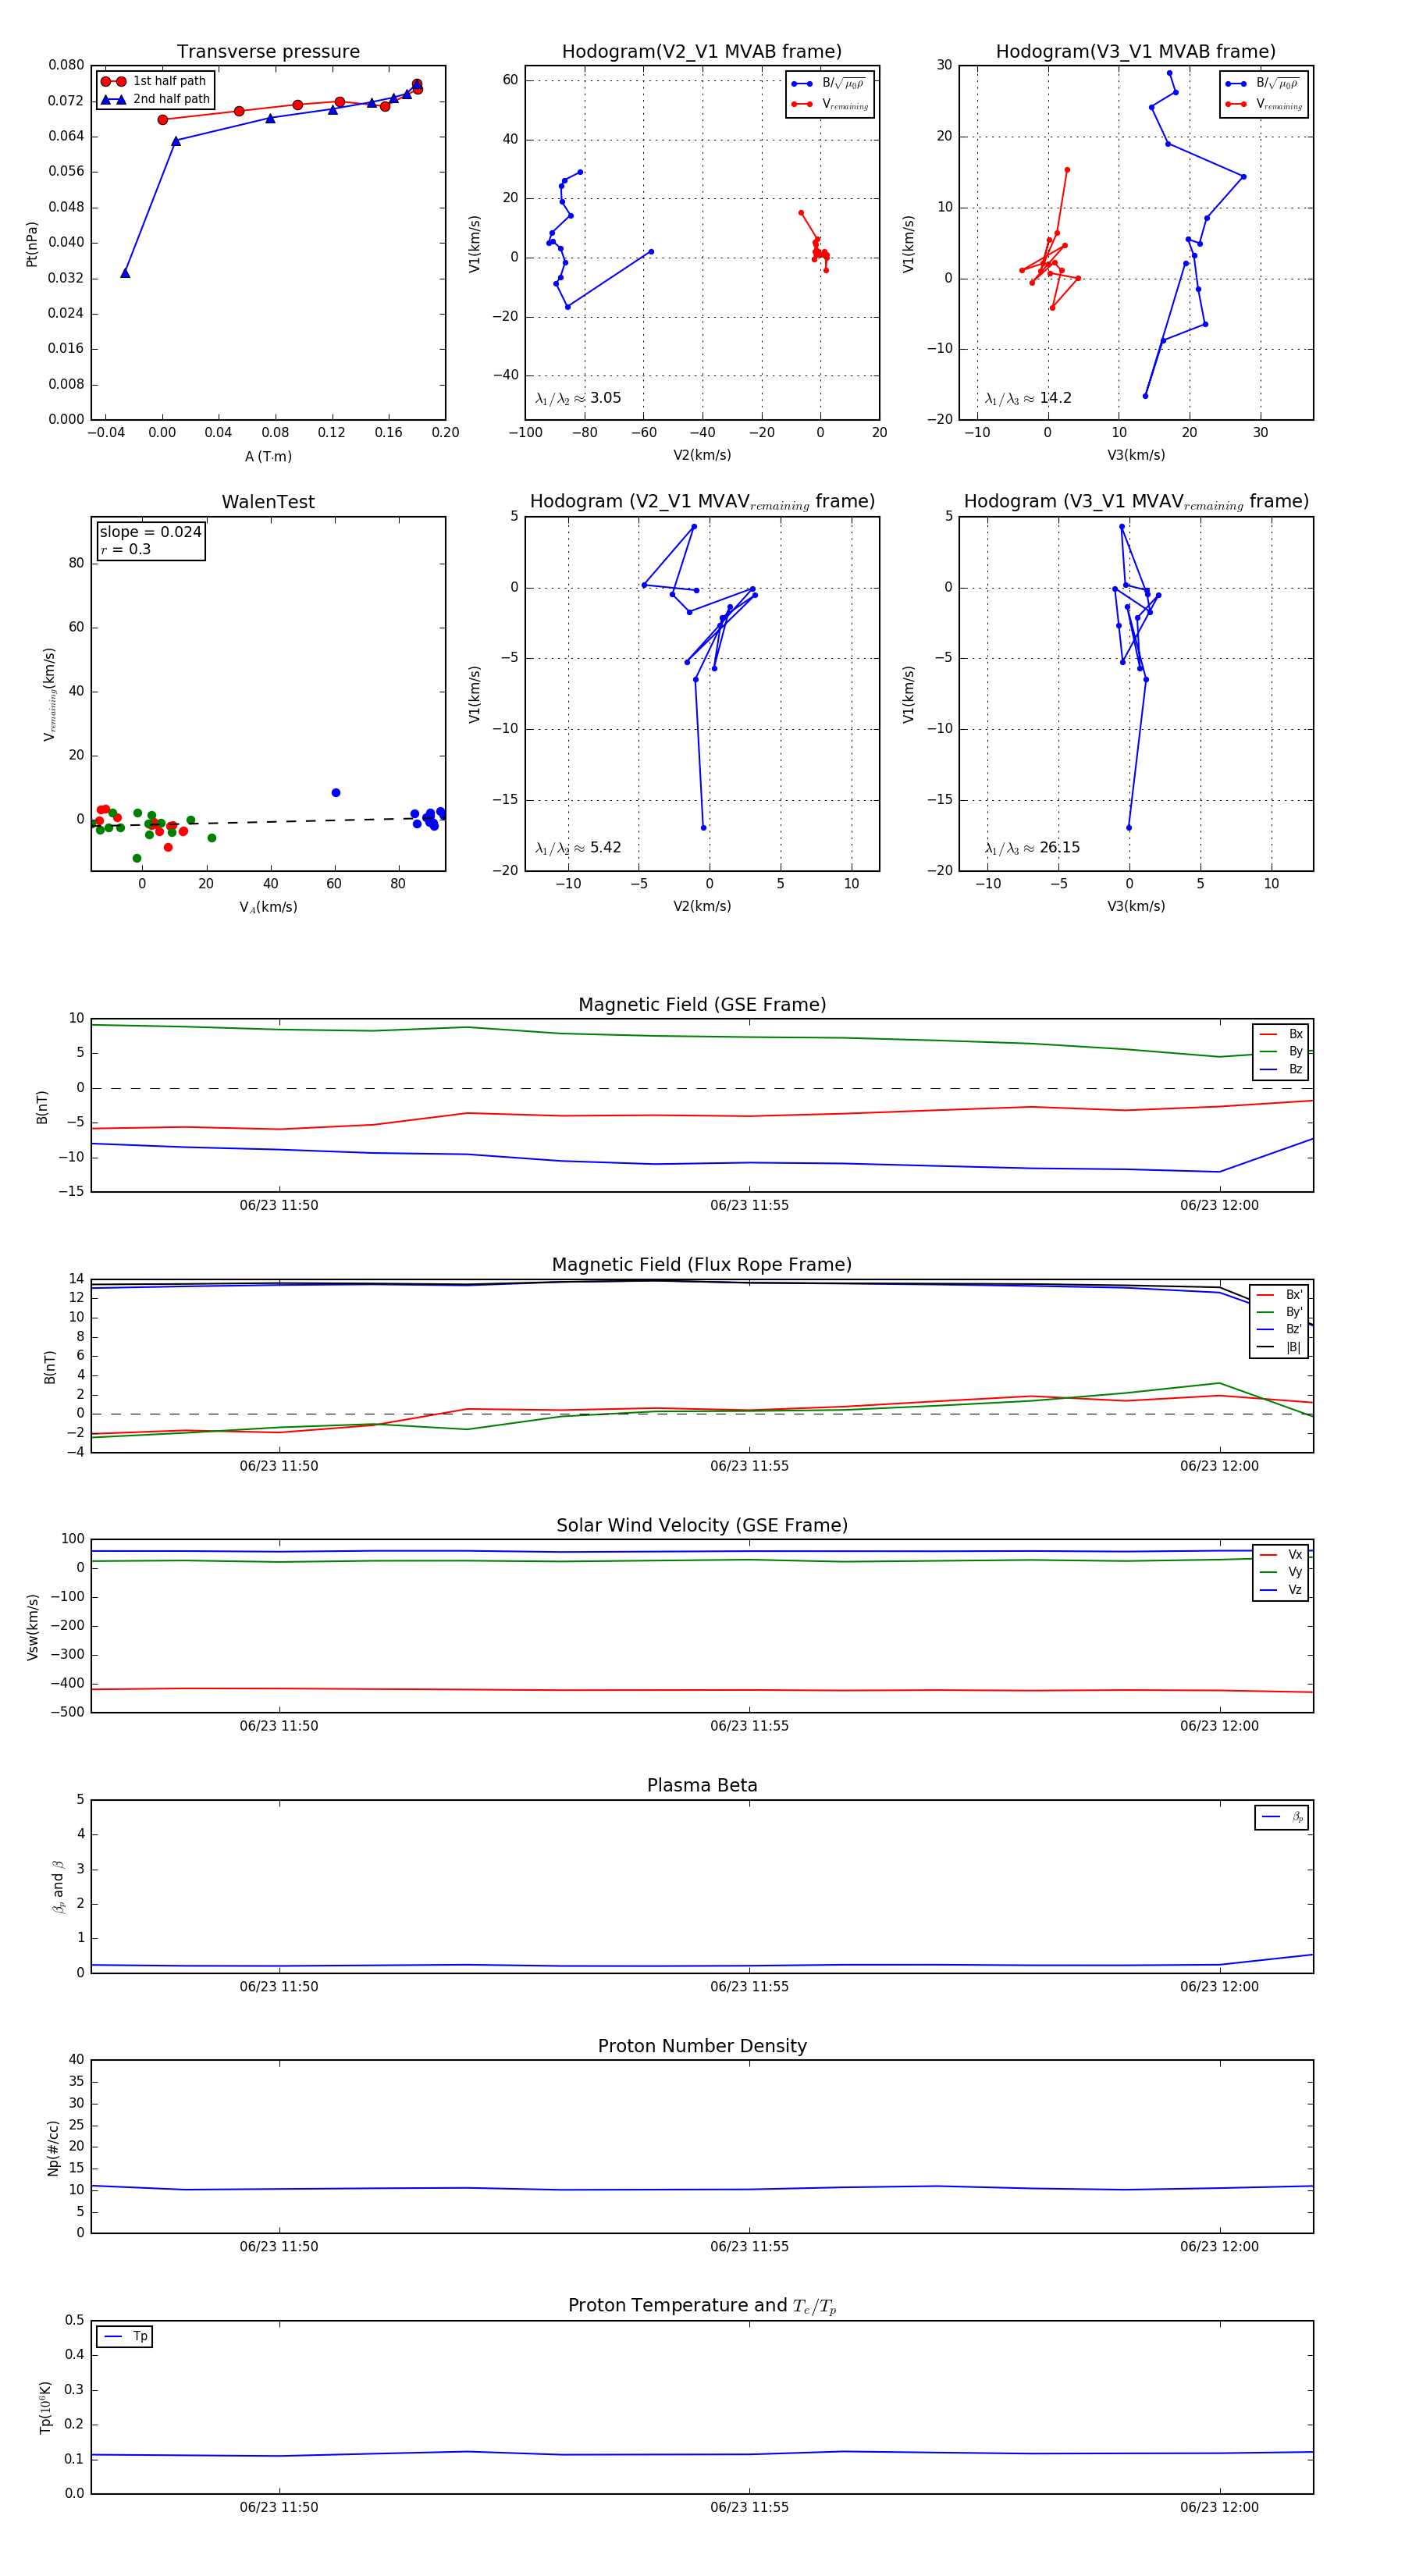Select the '2nd half path' legend entry
The width and height of the screenshot is (1405, 2576).
pos(155,99)
